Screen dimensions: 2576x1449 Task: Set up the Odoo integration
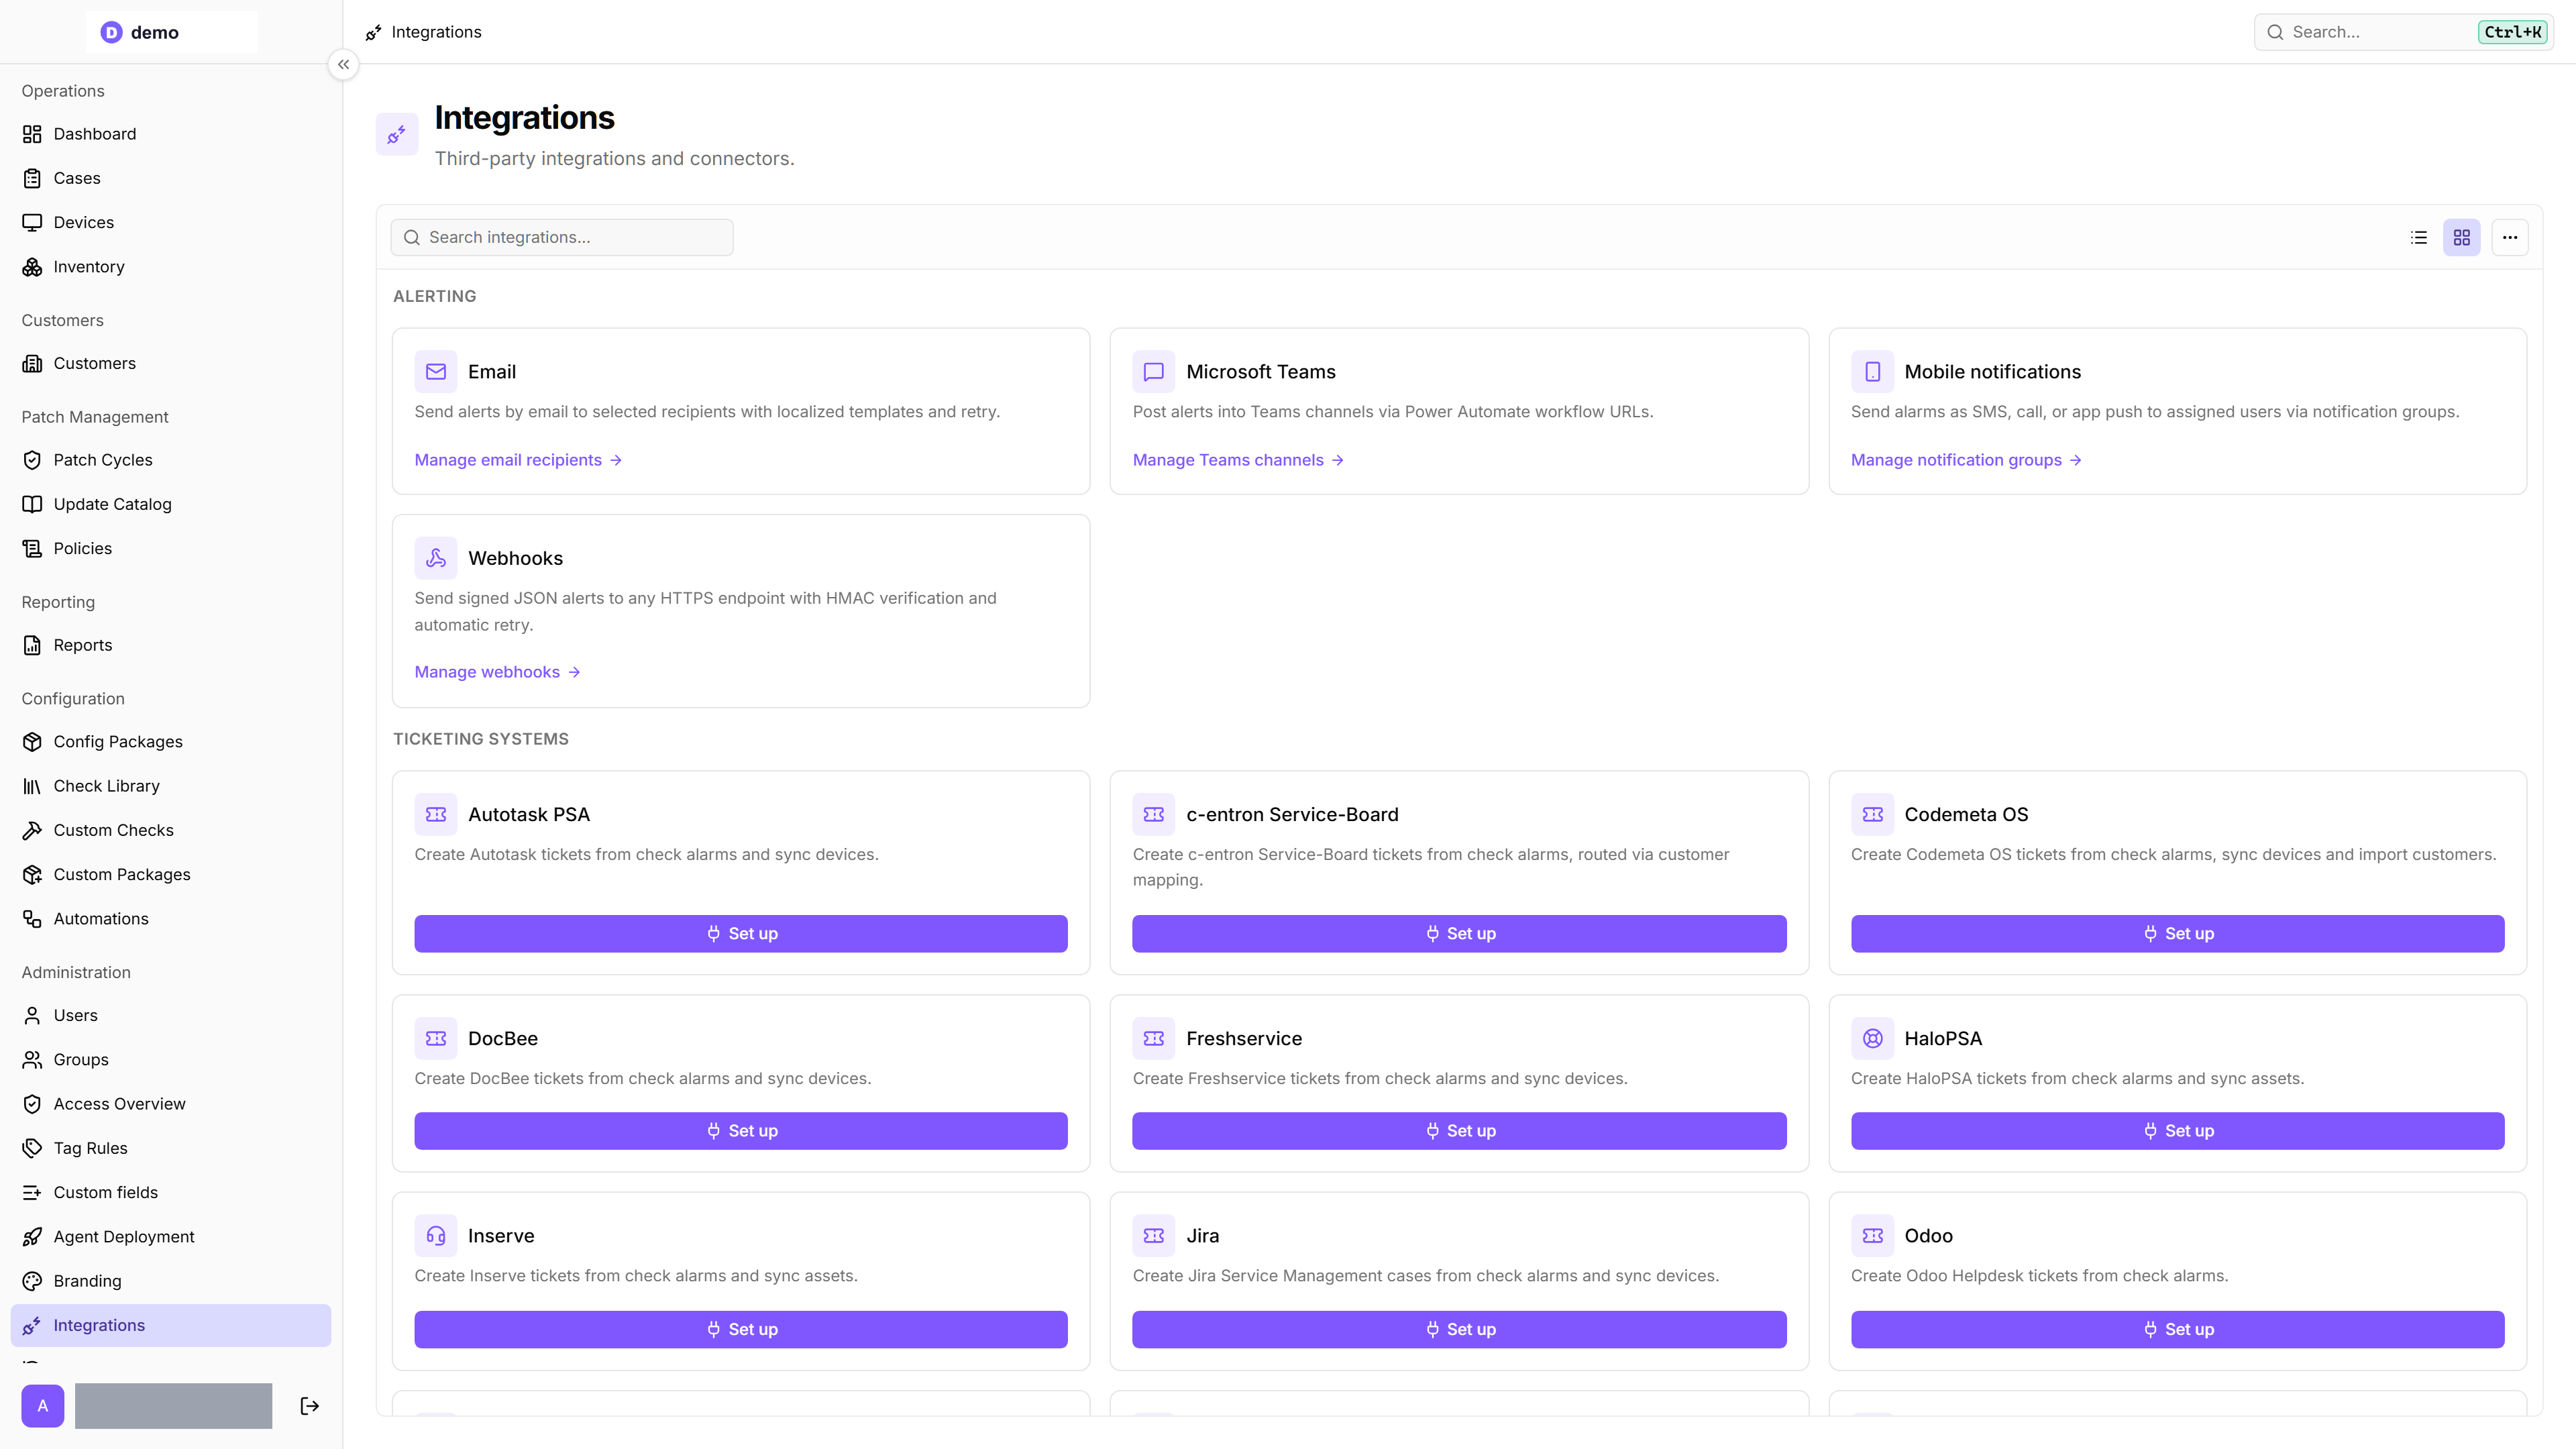2178,1330
